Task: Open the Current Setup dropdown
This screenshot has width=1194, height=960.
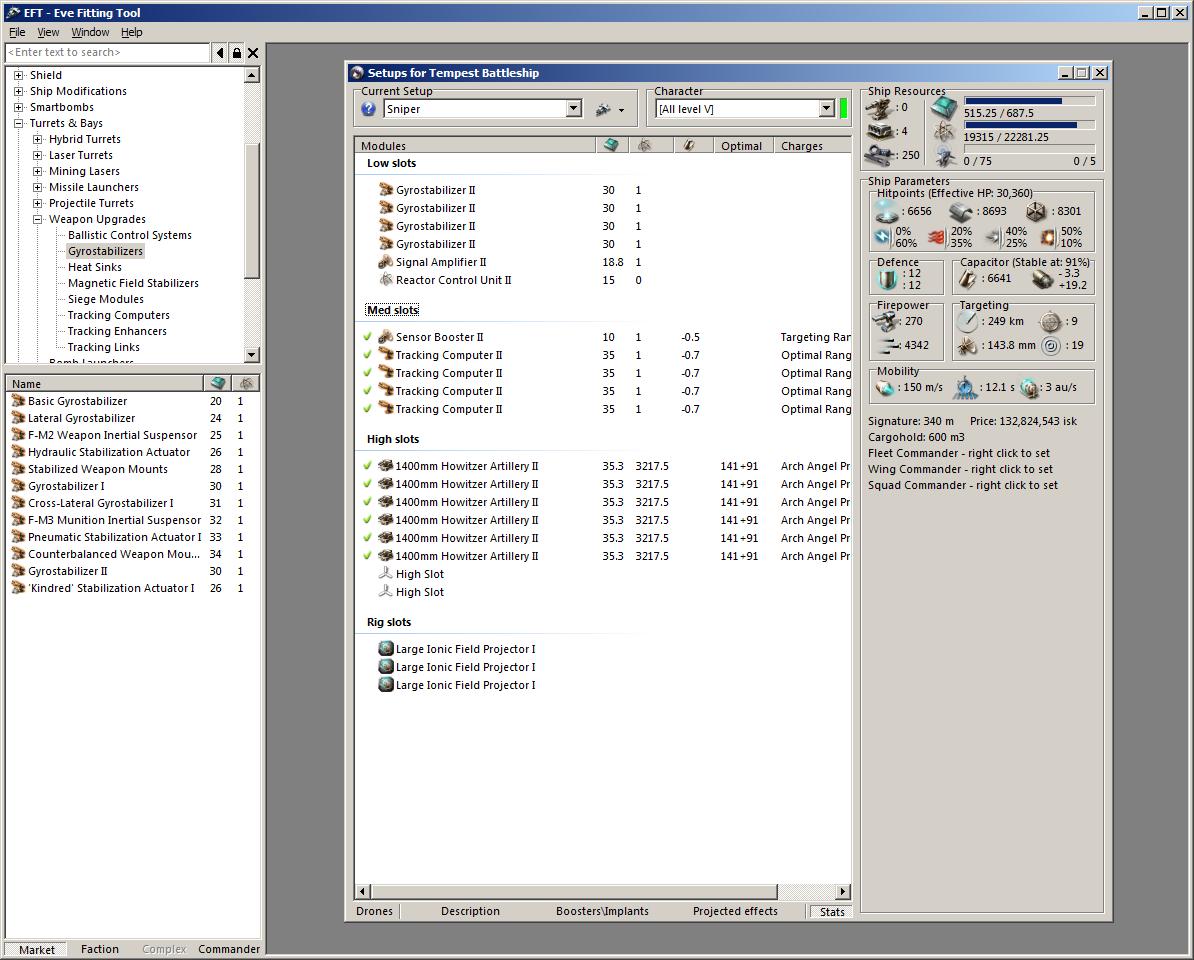Action: (x=574, y=109)
